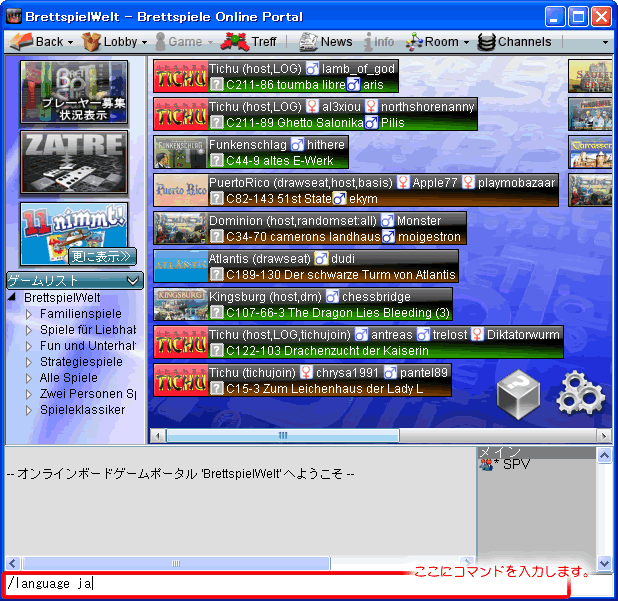The image size is (618, 601).
Task: Collapse the BrettspielWelt tree root
Action: 12,297
